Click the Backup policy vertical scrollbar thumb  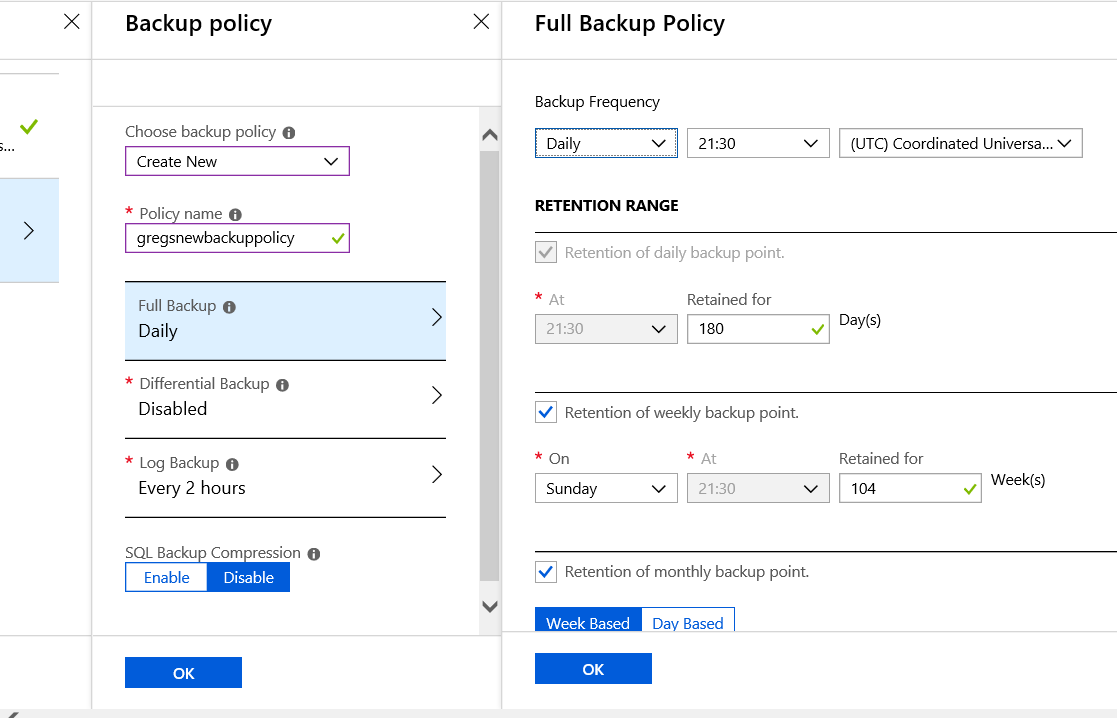(x=489, y=365)
